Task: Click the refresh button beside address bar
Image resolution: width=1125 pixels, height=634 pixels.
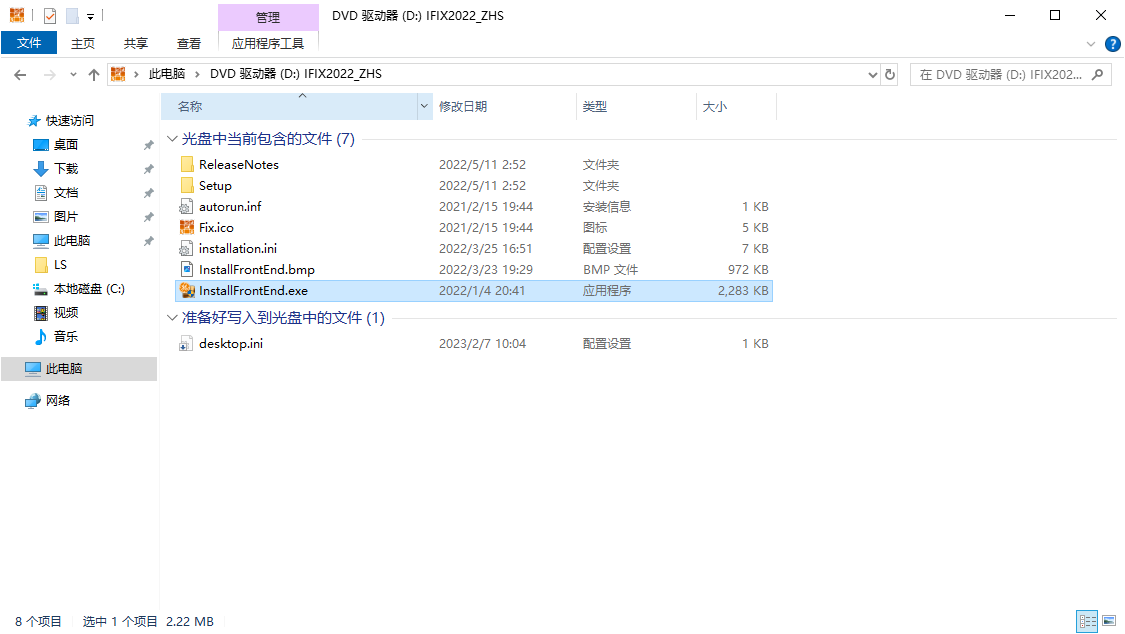Action: 890,74
